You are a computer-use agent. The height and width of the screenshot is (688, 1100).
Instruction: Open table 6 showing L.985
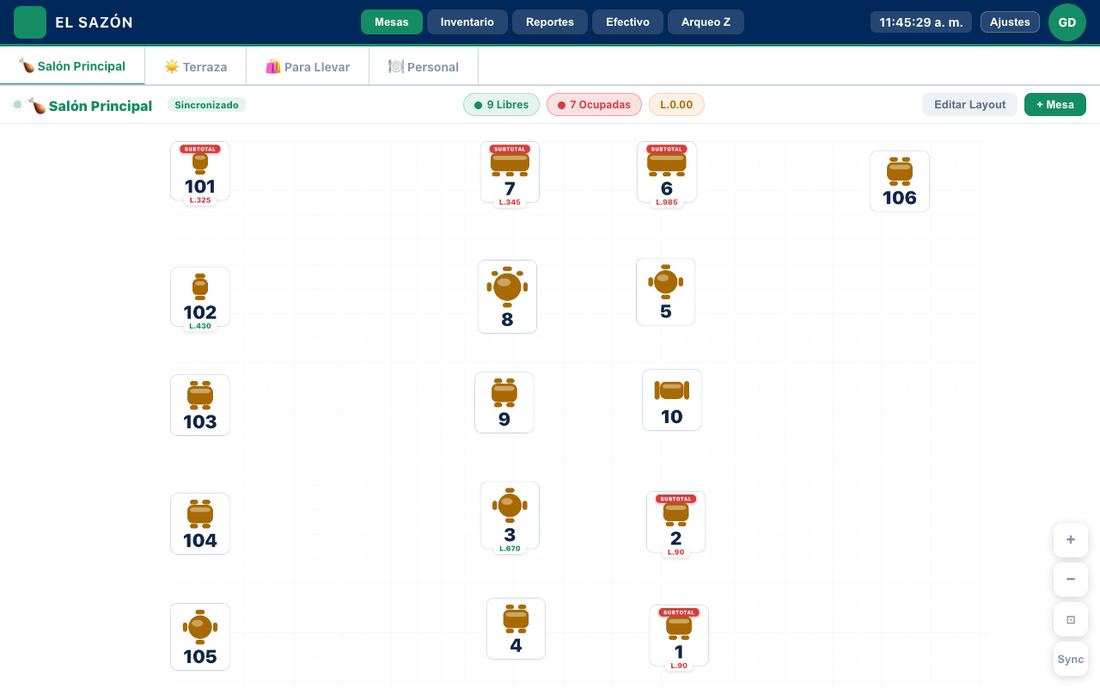[666, 173]
